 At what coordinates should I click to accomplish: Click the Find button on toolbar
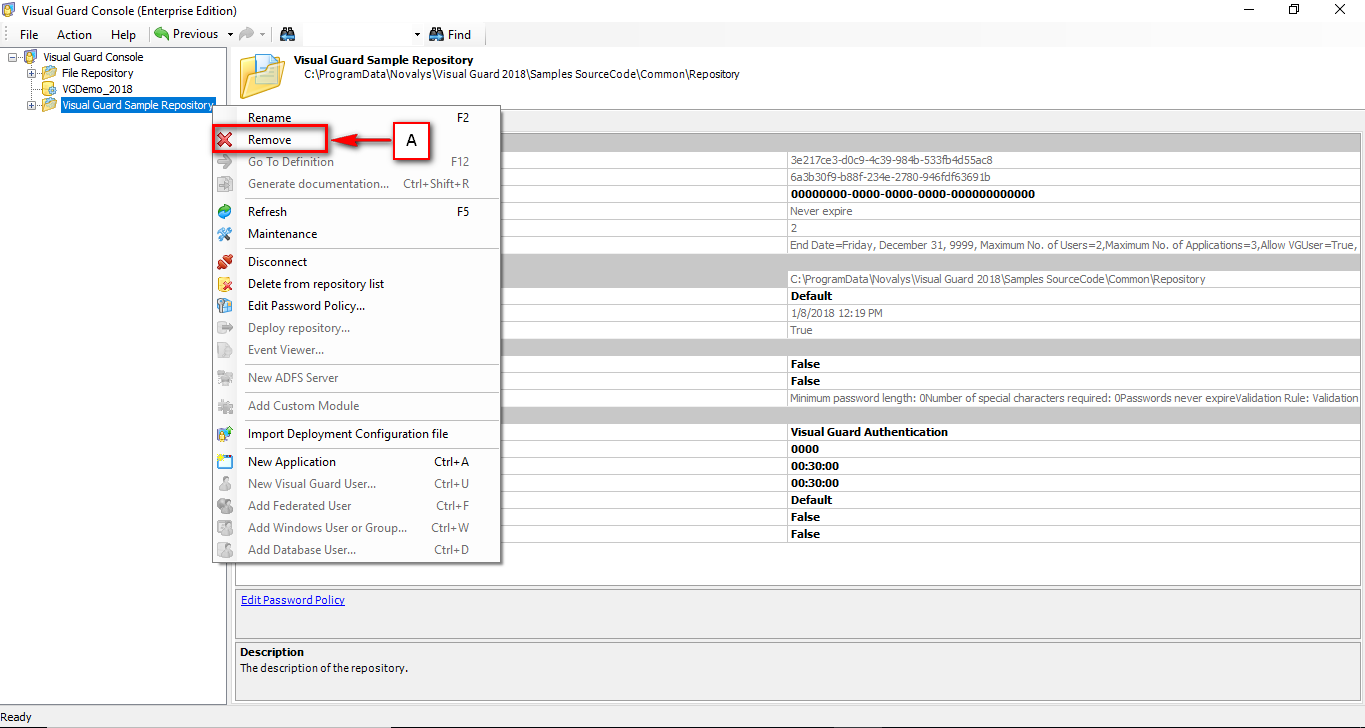pyautogui.click(x=451, y=33)
